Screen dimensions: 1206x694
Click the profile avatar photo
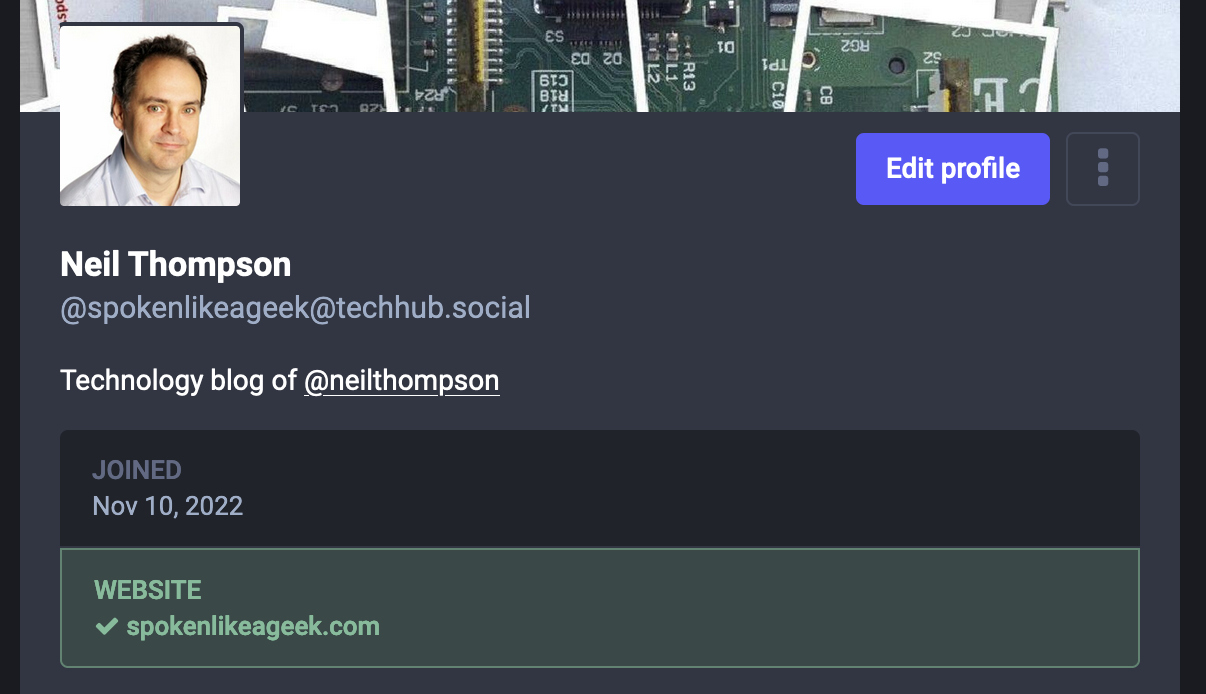[150, 115]
